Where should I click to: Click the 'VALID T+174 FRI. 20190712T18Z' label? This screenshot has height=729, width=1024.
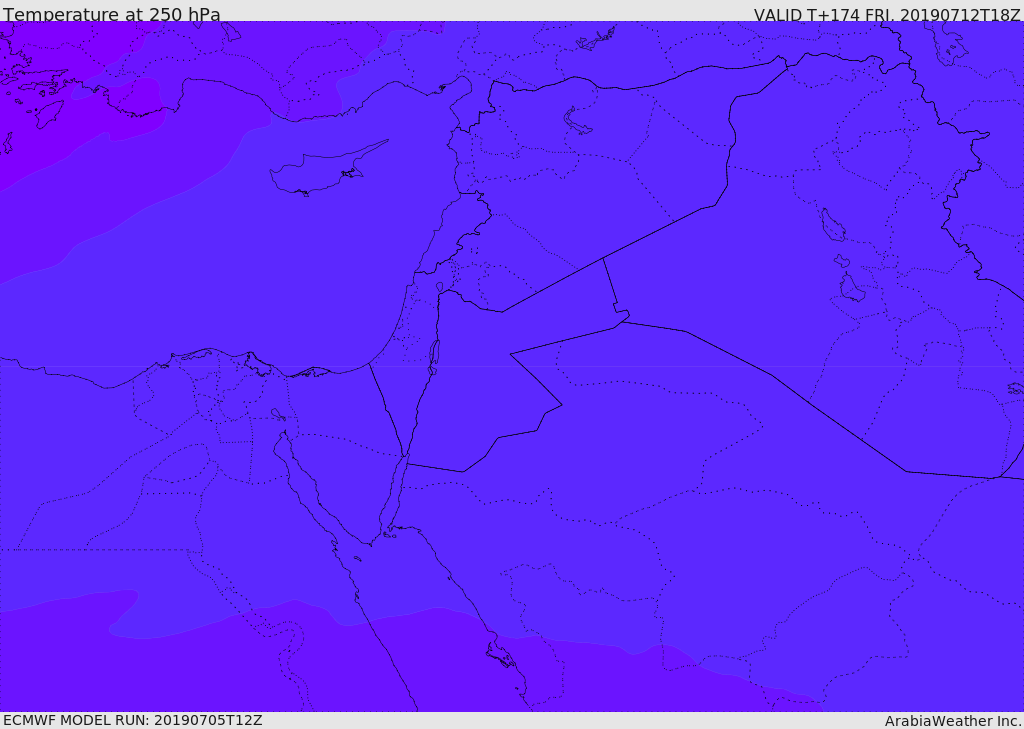coord(887,14)
